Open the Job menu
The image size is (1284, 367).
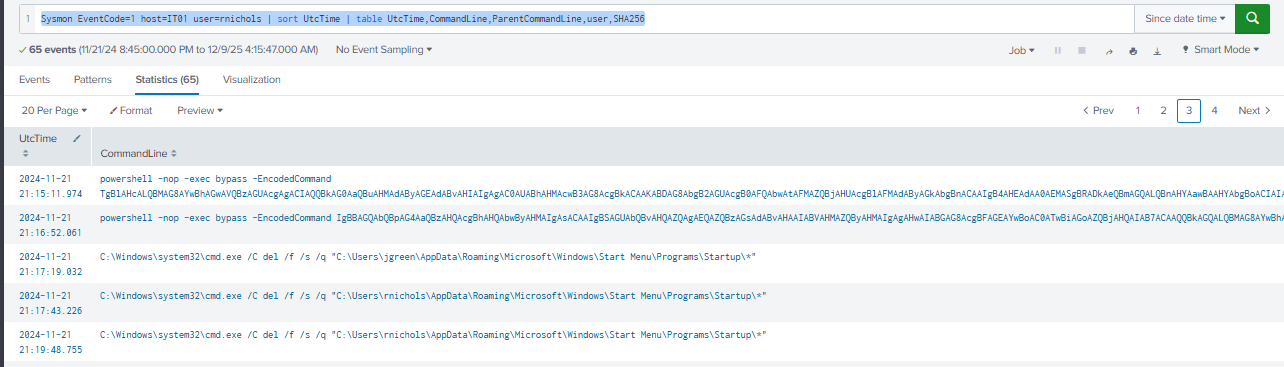(1022, 50)
